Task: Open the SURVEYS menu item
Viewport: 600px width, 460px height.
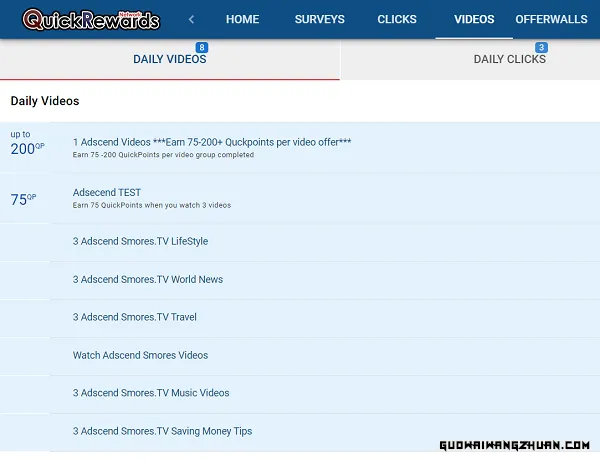Action: coord(320,19)
